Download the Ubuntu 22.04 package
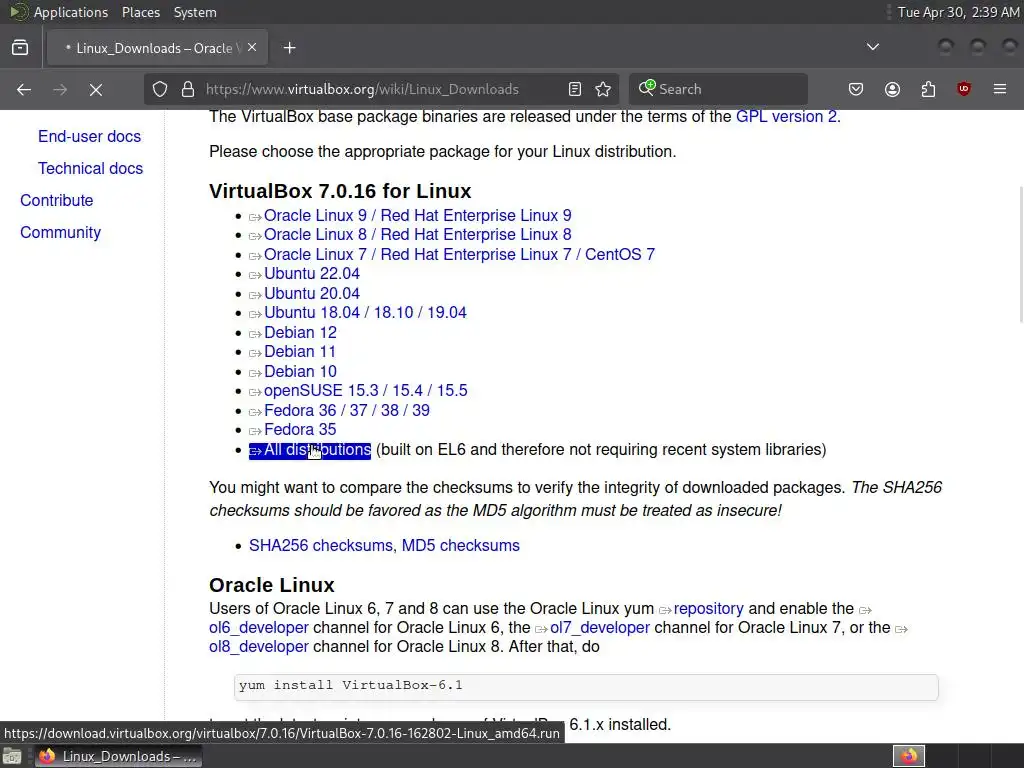The height and width of the screenshot is (768, 1024). (x=312, y=274)
